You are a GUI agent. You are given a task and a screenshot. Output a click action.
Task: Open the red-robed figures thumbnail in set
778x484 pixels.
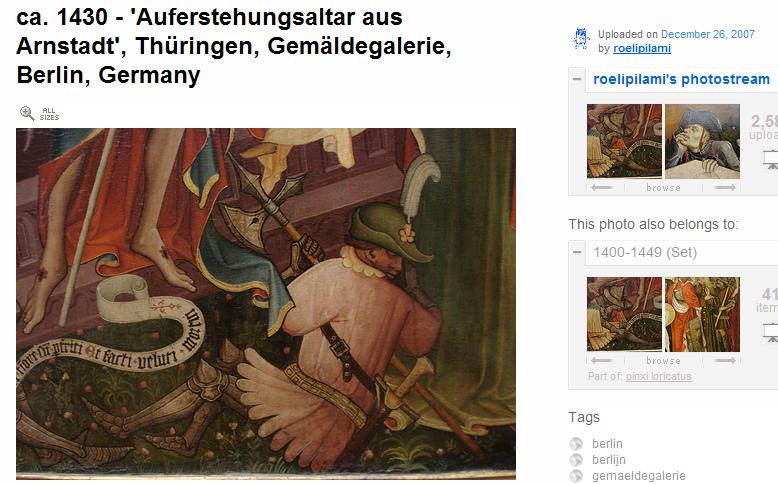point(702,314)
